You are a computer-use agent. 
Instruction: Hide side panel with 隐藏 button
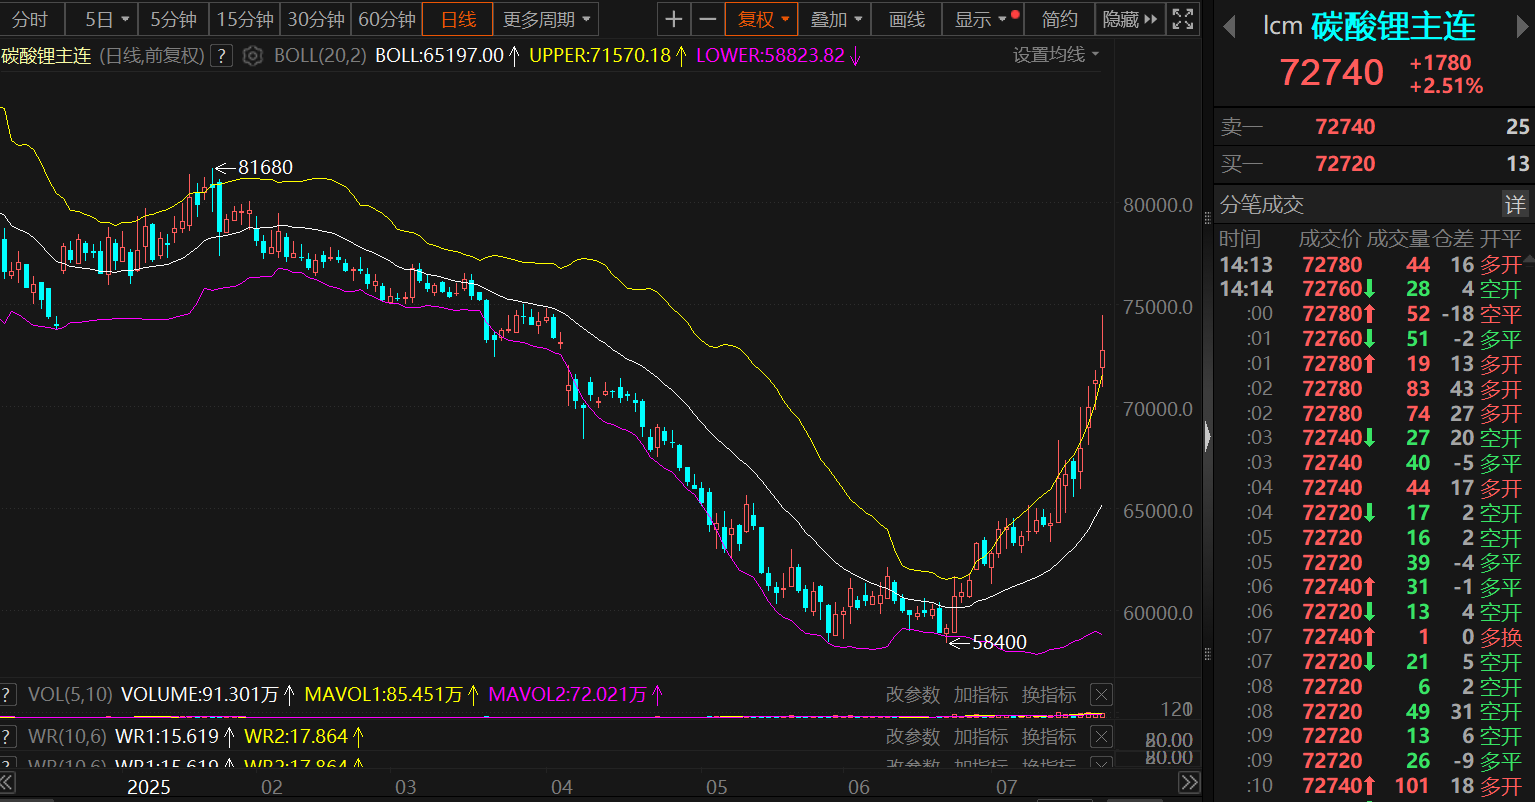(1130, 19)
